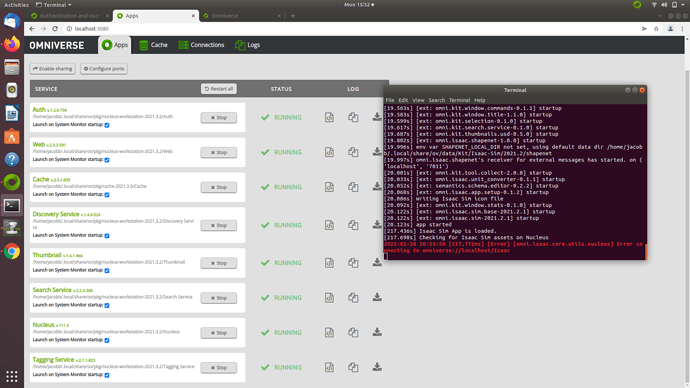The width and height of the screenshot is (690, 388).
Task: Toggle Auth launch on System Monitor startup
Action: coord(107,125)
